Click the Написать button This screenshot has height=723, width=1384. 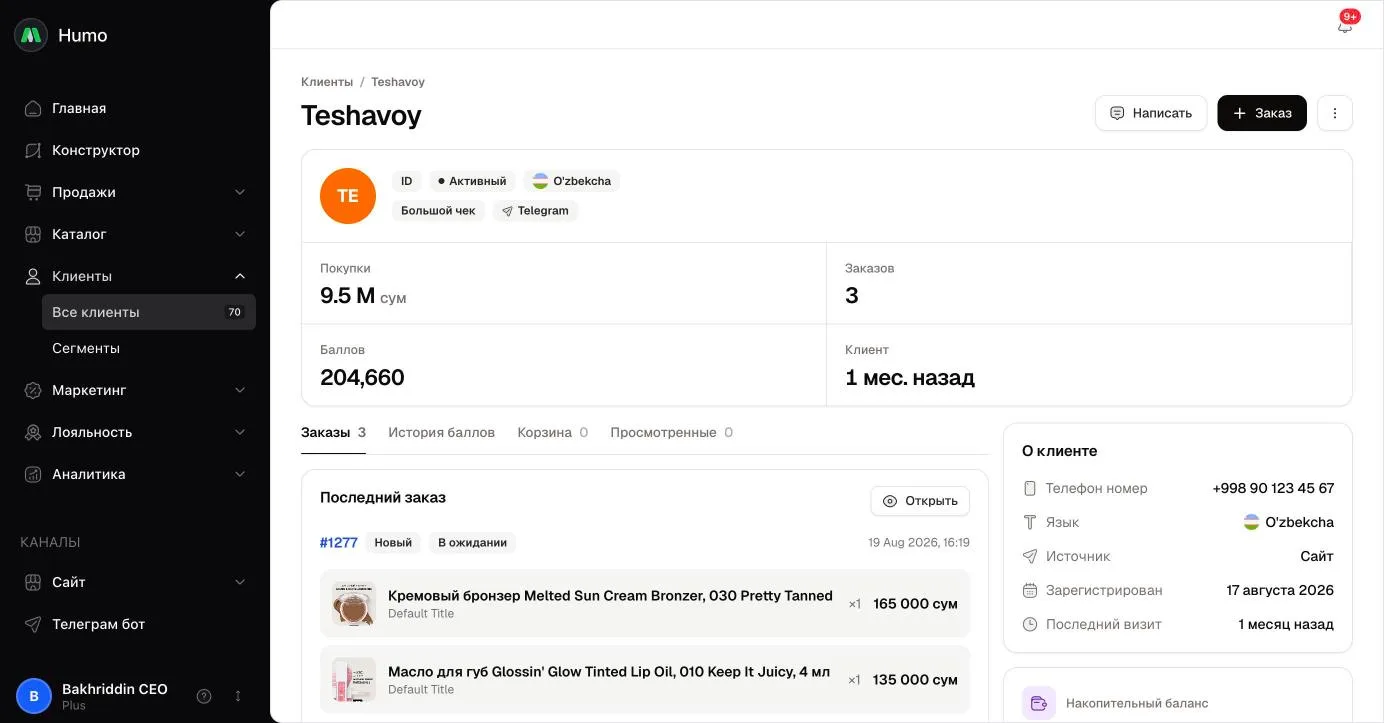coord(1151,113)
